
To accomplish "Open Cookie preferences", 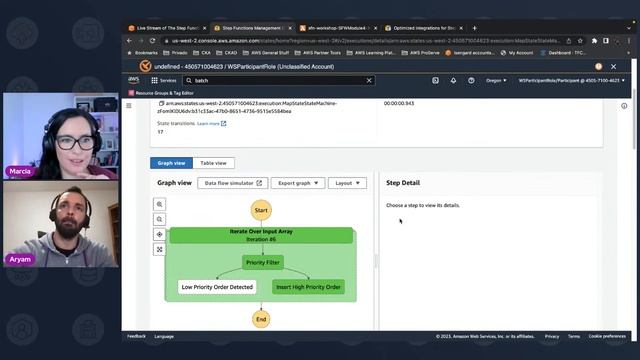I will pos(607,336).
